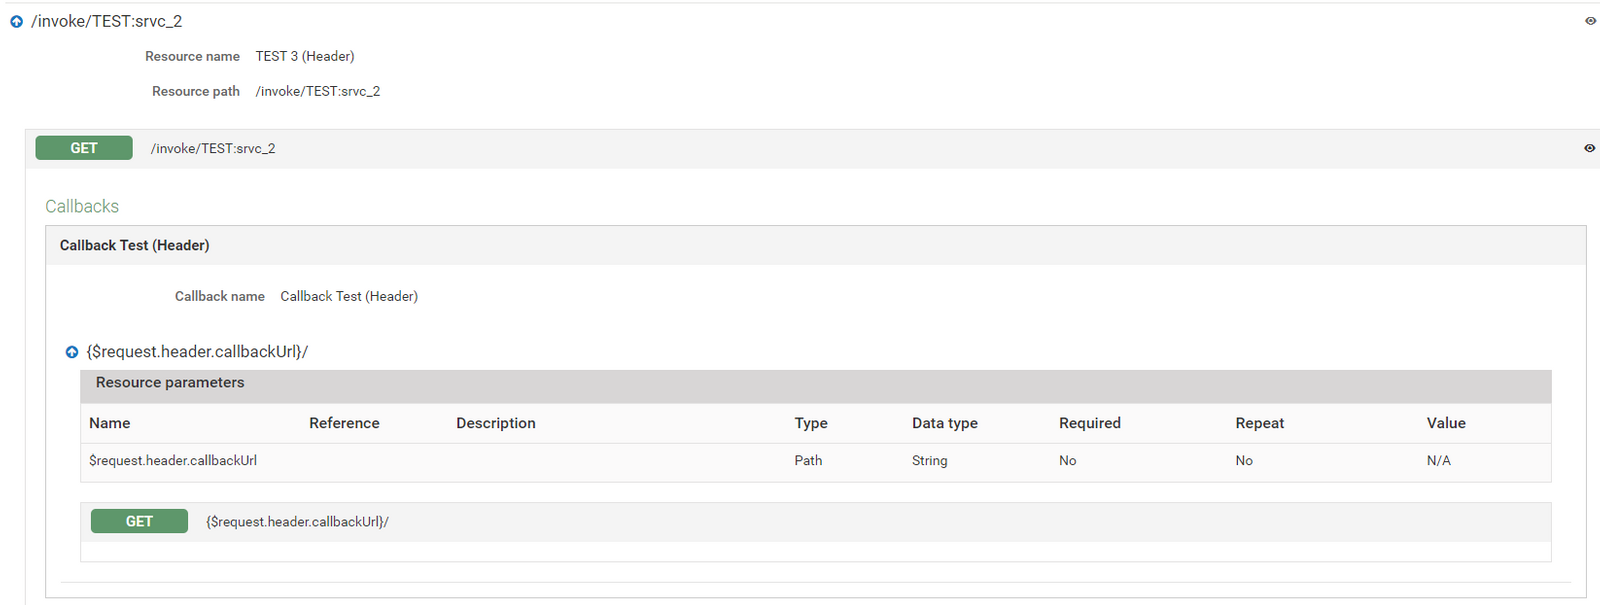The width and height of the screenshot is (1600, 605).
Task: Click the Value column header
Action: click(x=1445, y=423)
